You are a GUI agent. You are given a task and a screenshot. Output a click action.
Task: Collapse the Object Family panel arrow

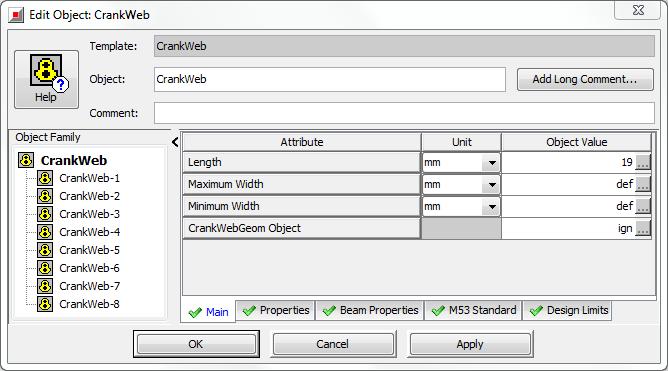point(175,142)
